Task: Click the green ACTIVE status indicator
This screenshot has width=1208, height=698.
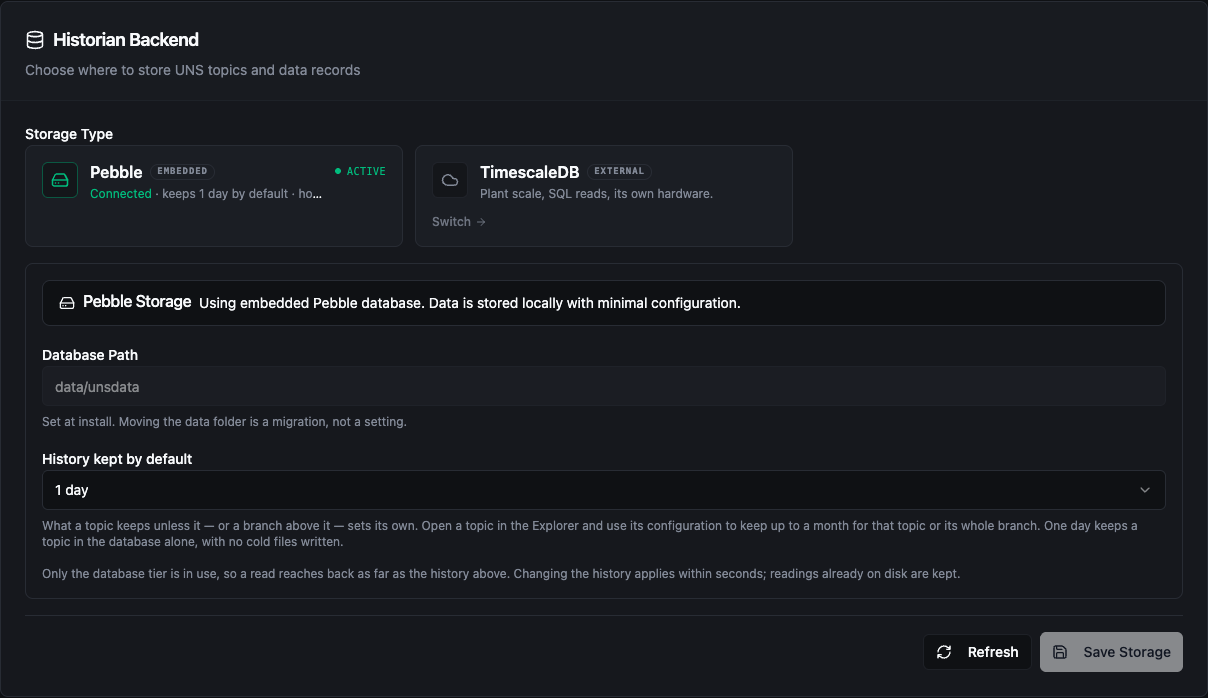Action: (x=360, y=171)
